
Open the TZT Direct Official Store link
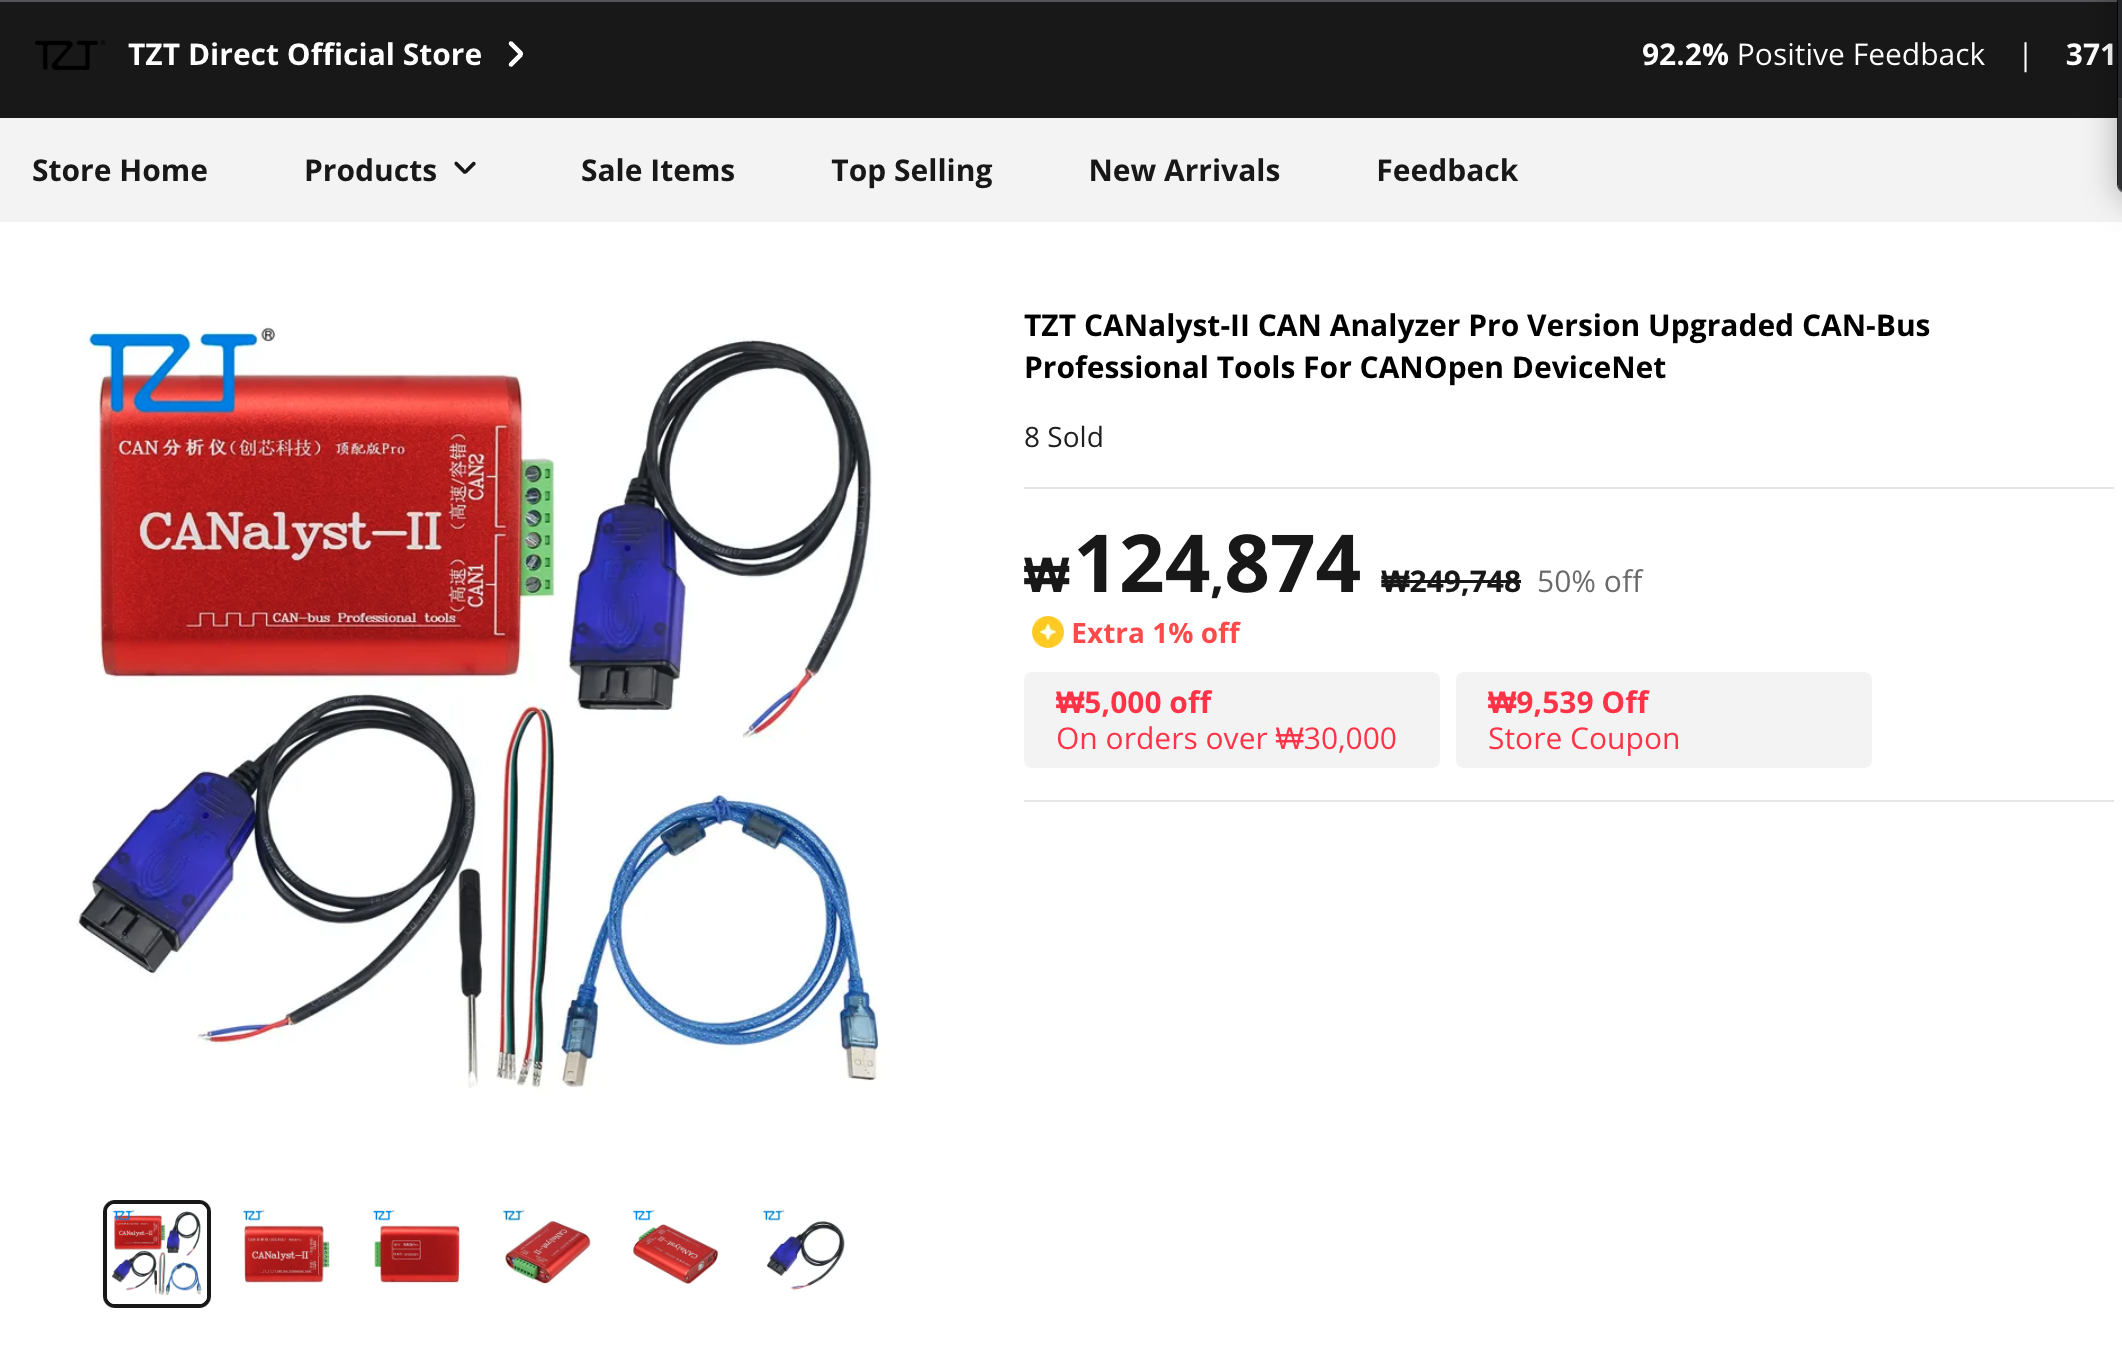(x=305, y=54)
